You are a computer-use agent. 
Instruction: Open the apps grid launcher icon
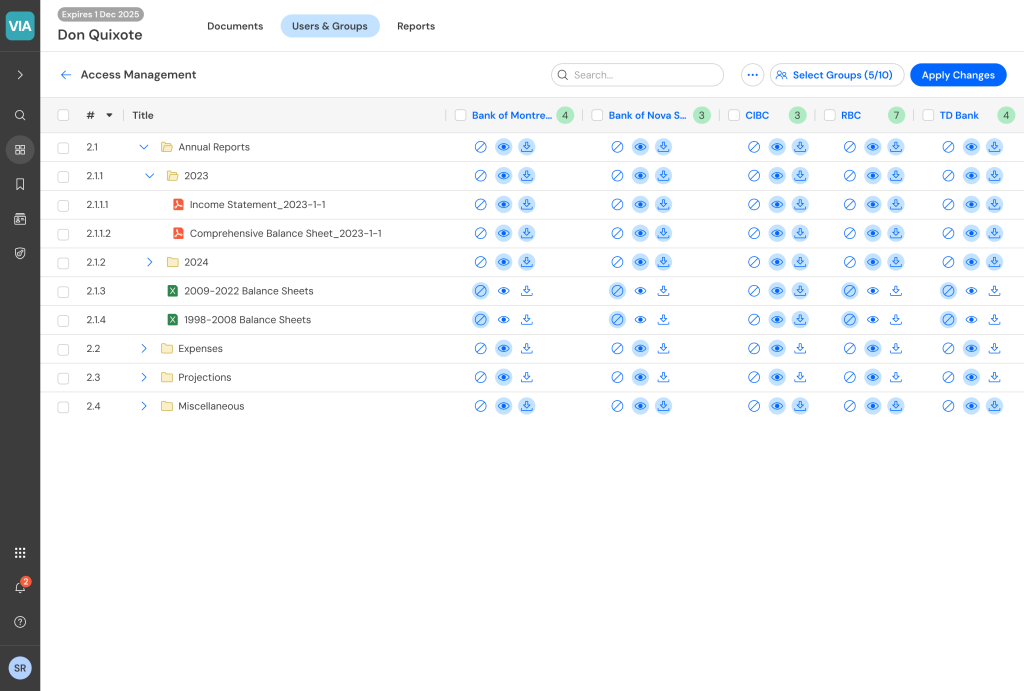(x=20, y=553)
